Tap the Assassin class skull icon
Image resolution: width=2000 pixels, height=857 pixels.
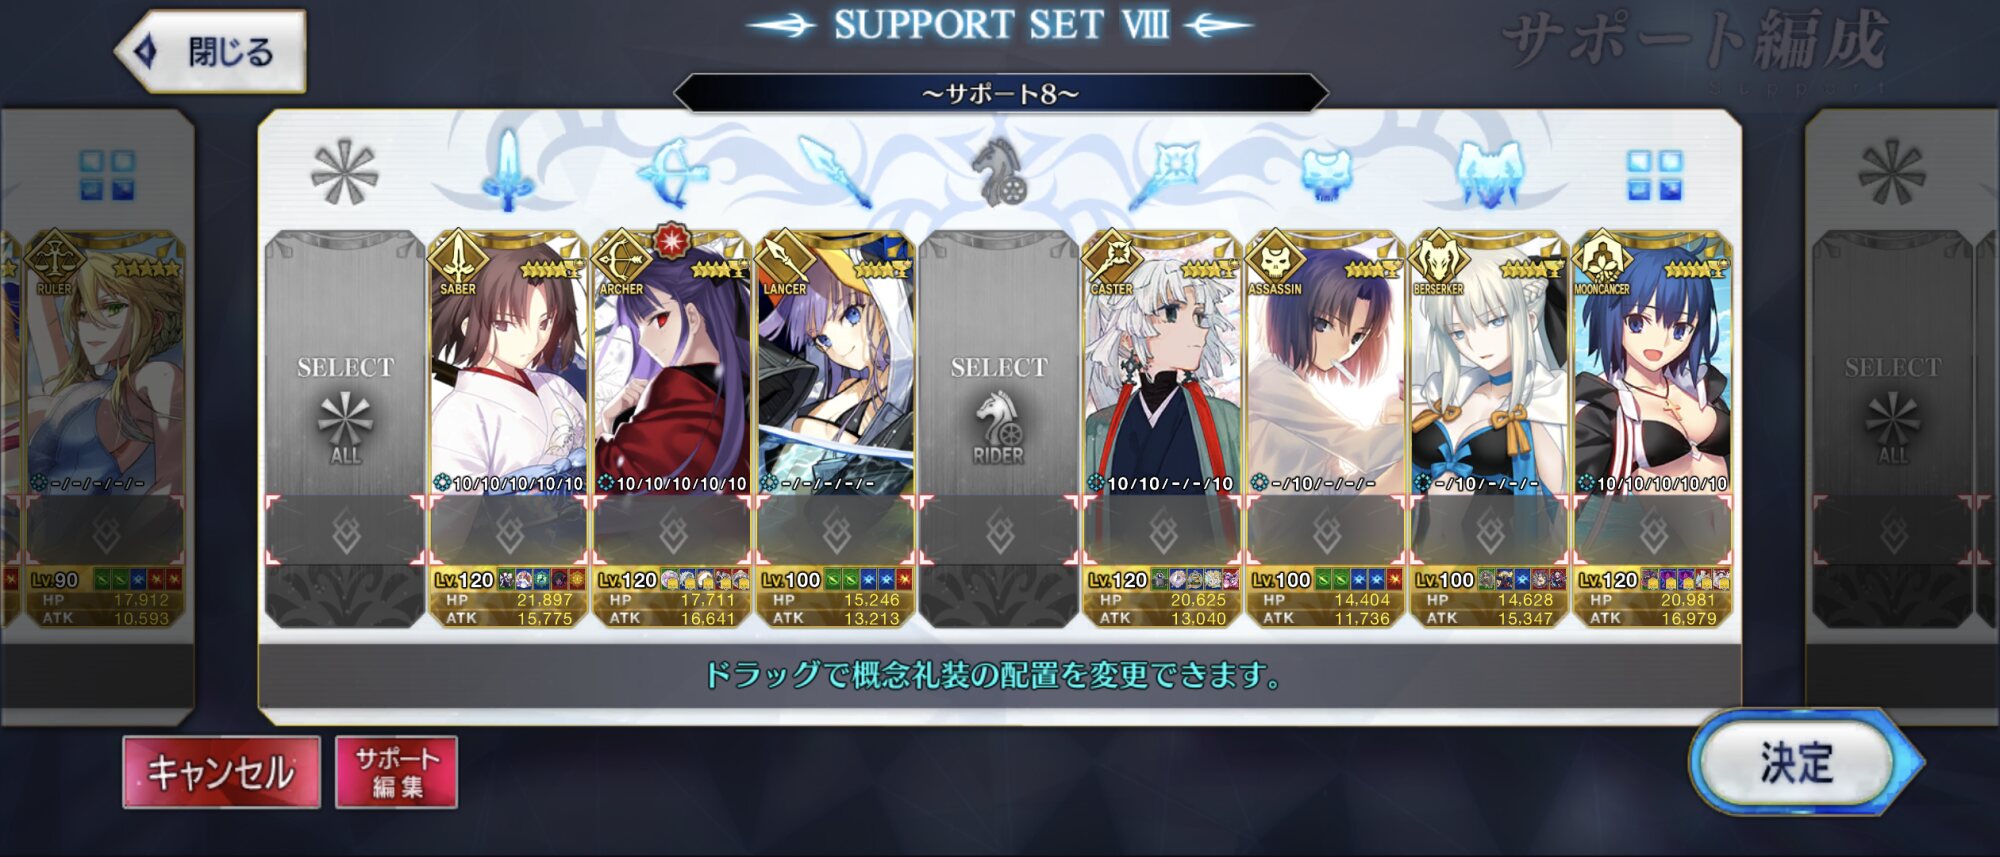(1326, 174)
